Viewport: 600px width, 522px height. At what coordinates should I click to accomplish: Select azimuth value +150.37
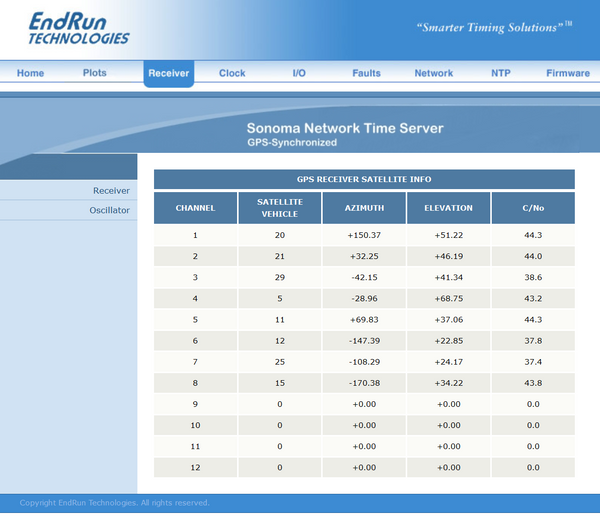(364, 235)
